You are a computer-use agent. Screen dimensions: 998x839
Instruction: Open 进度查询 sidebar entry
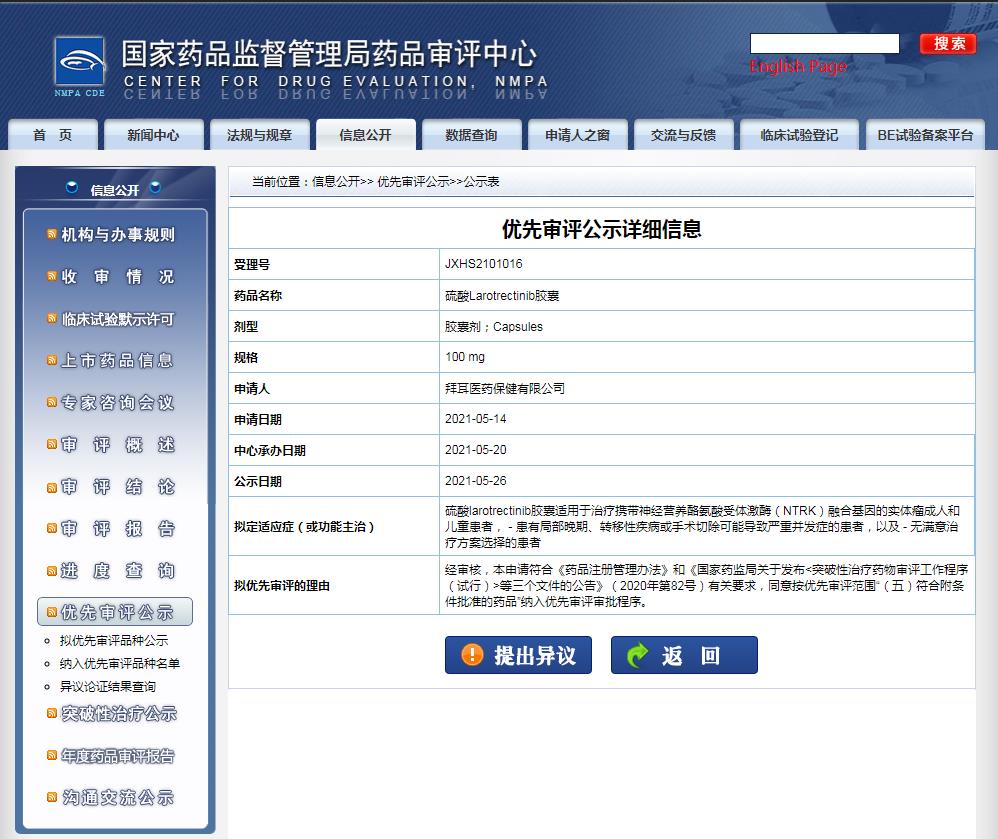coord(118,571)
